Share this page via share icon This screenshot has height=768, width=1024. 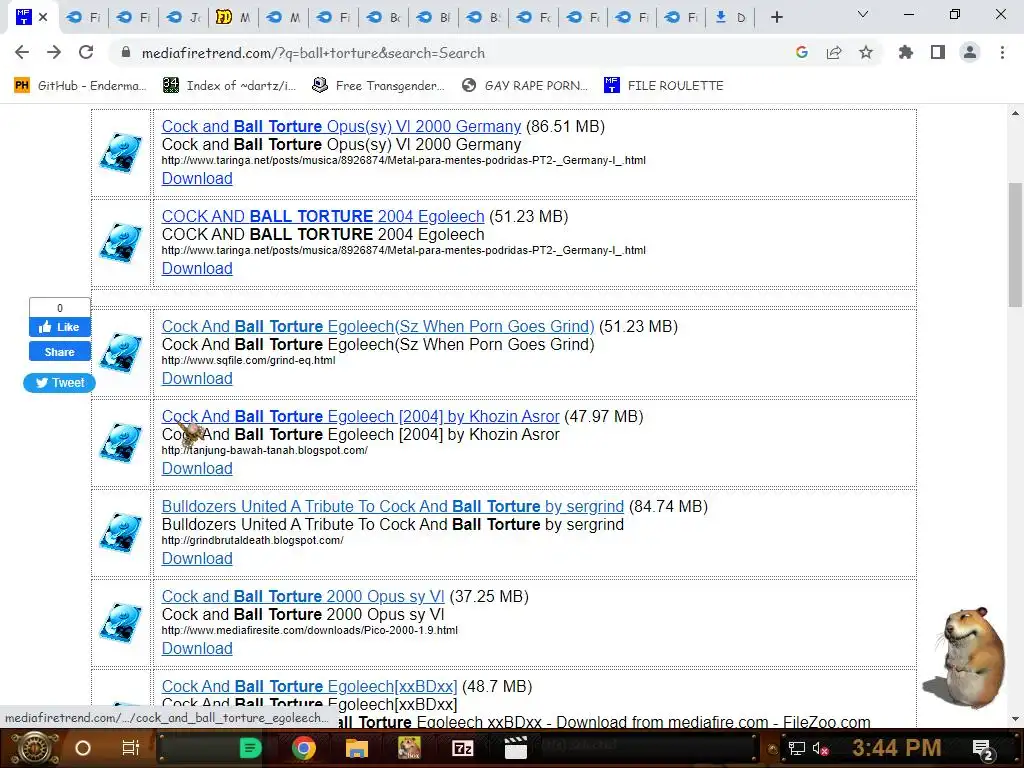(834, 53)
